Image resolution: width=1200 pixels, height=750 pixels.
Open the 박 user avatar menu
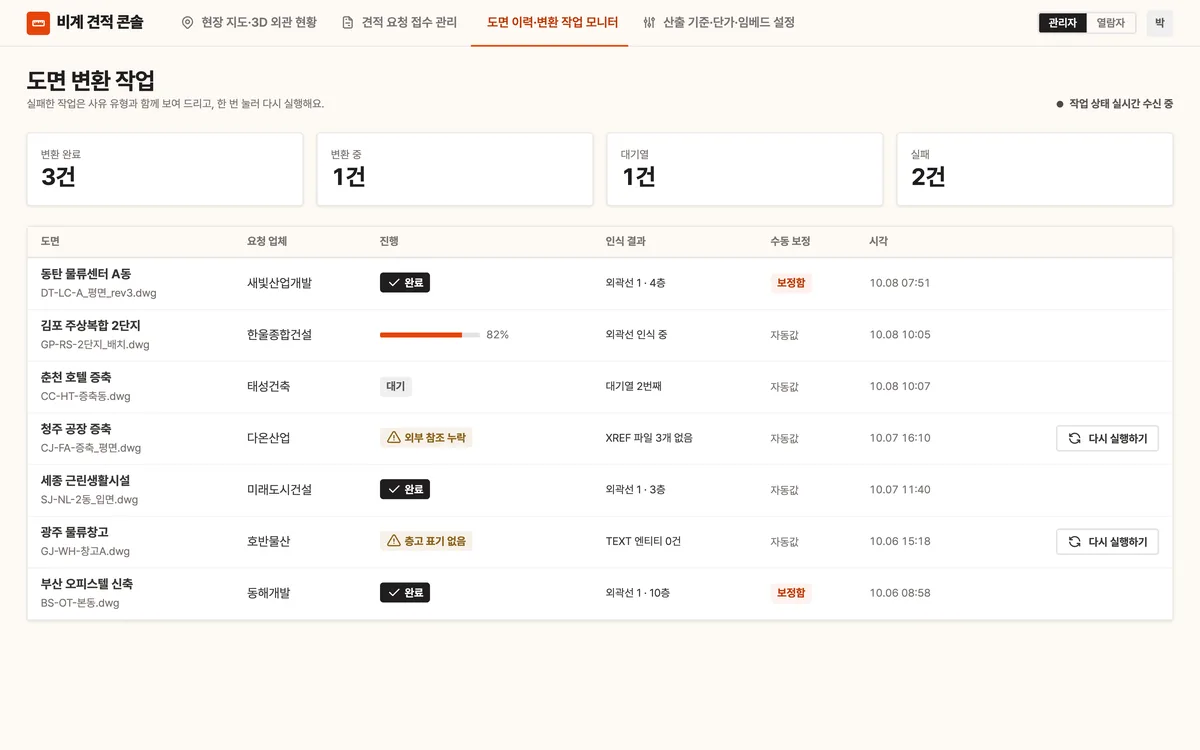(1160, 22)
